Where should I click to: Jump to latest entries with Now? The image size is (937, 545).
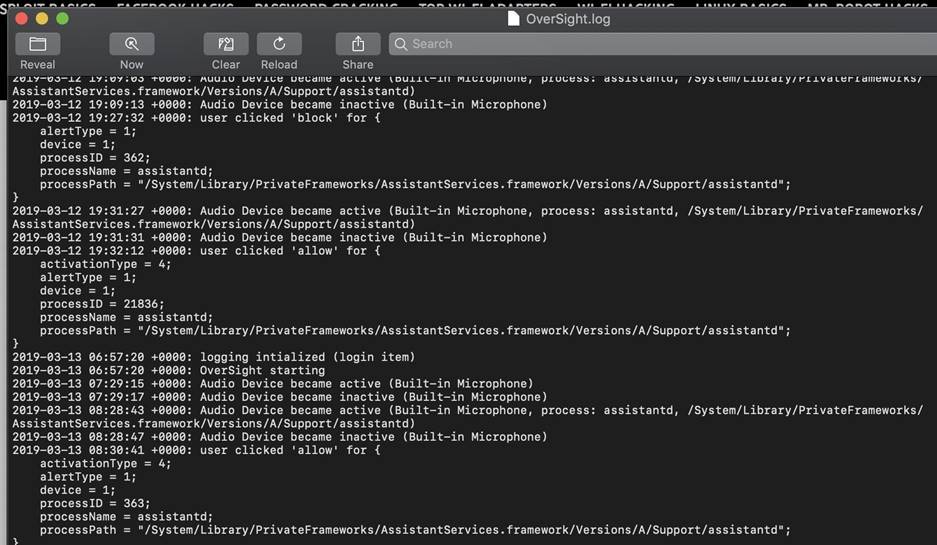pyautogui.click(x=131, y=44)
